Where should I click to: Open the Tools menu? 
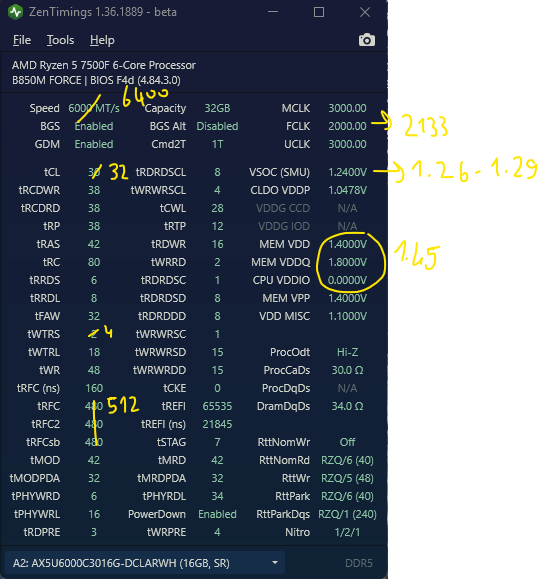60,40
